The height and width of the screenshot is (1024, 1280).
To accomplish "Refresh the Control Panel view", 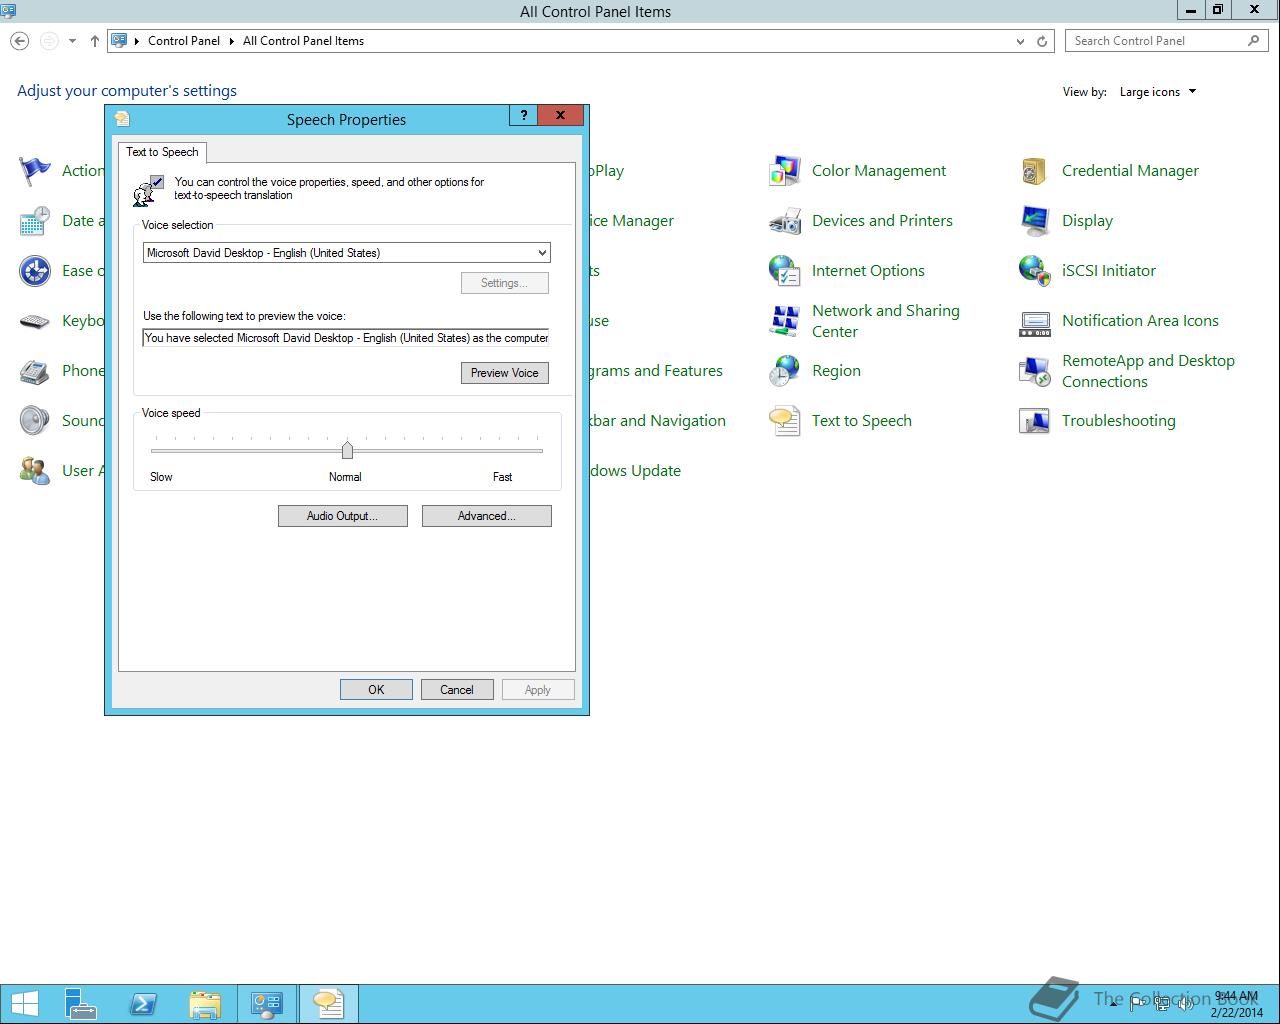I will [1042, 41].
